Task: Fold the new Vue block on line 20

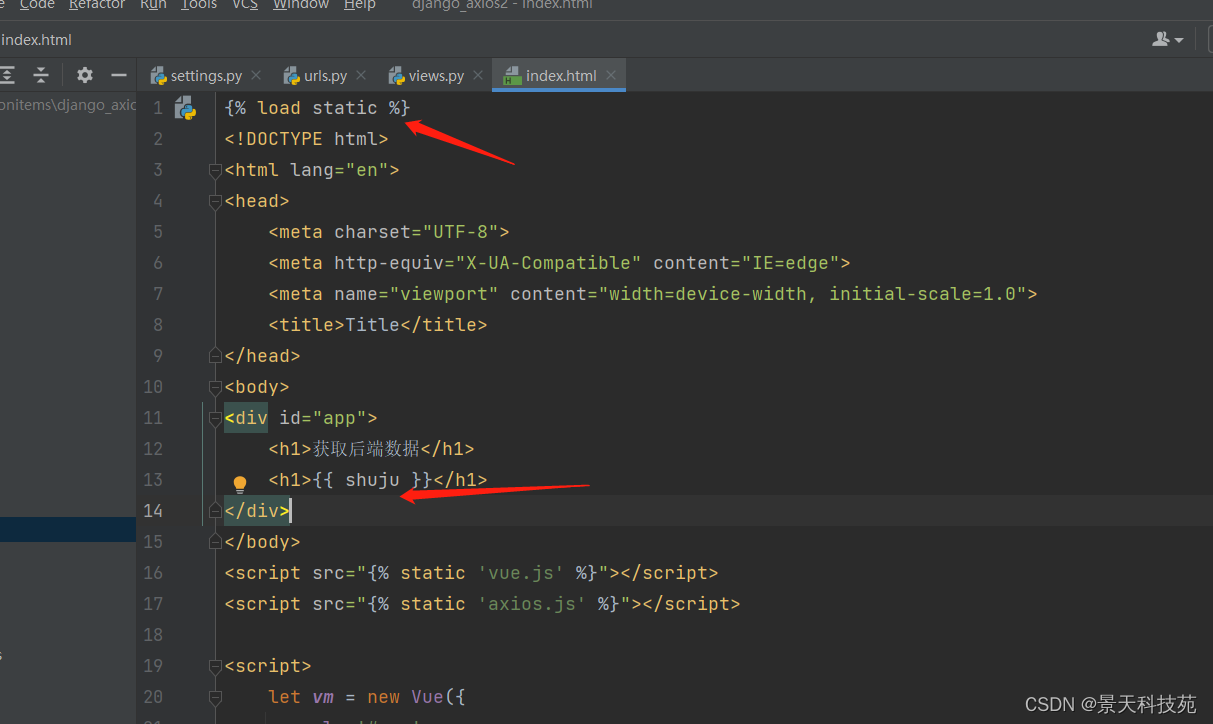Action: point(215,697)
